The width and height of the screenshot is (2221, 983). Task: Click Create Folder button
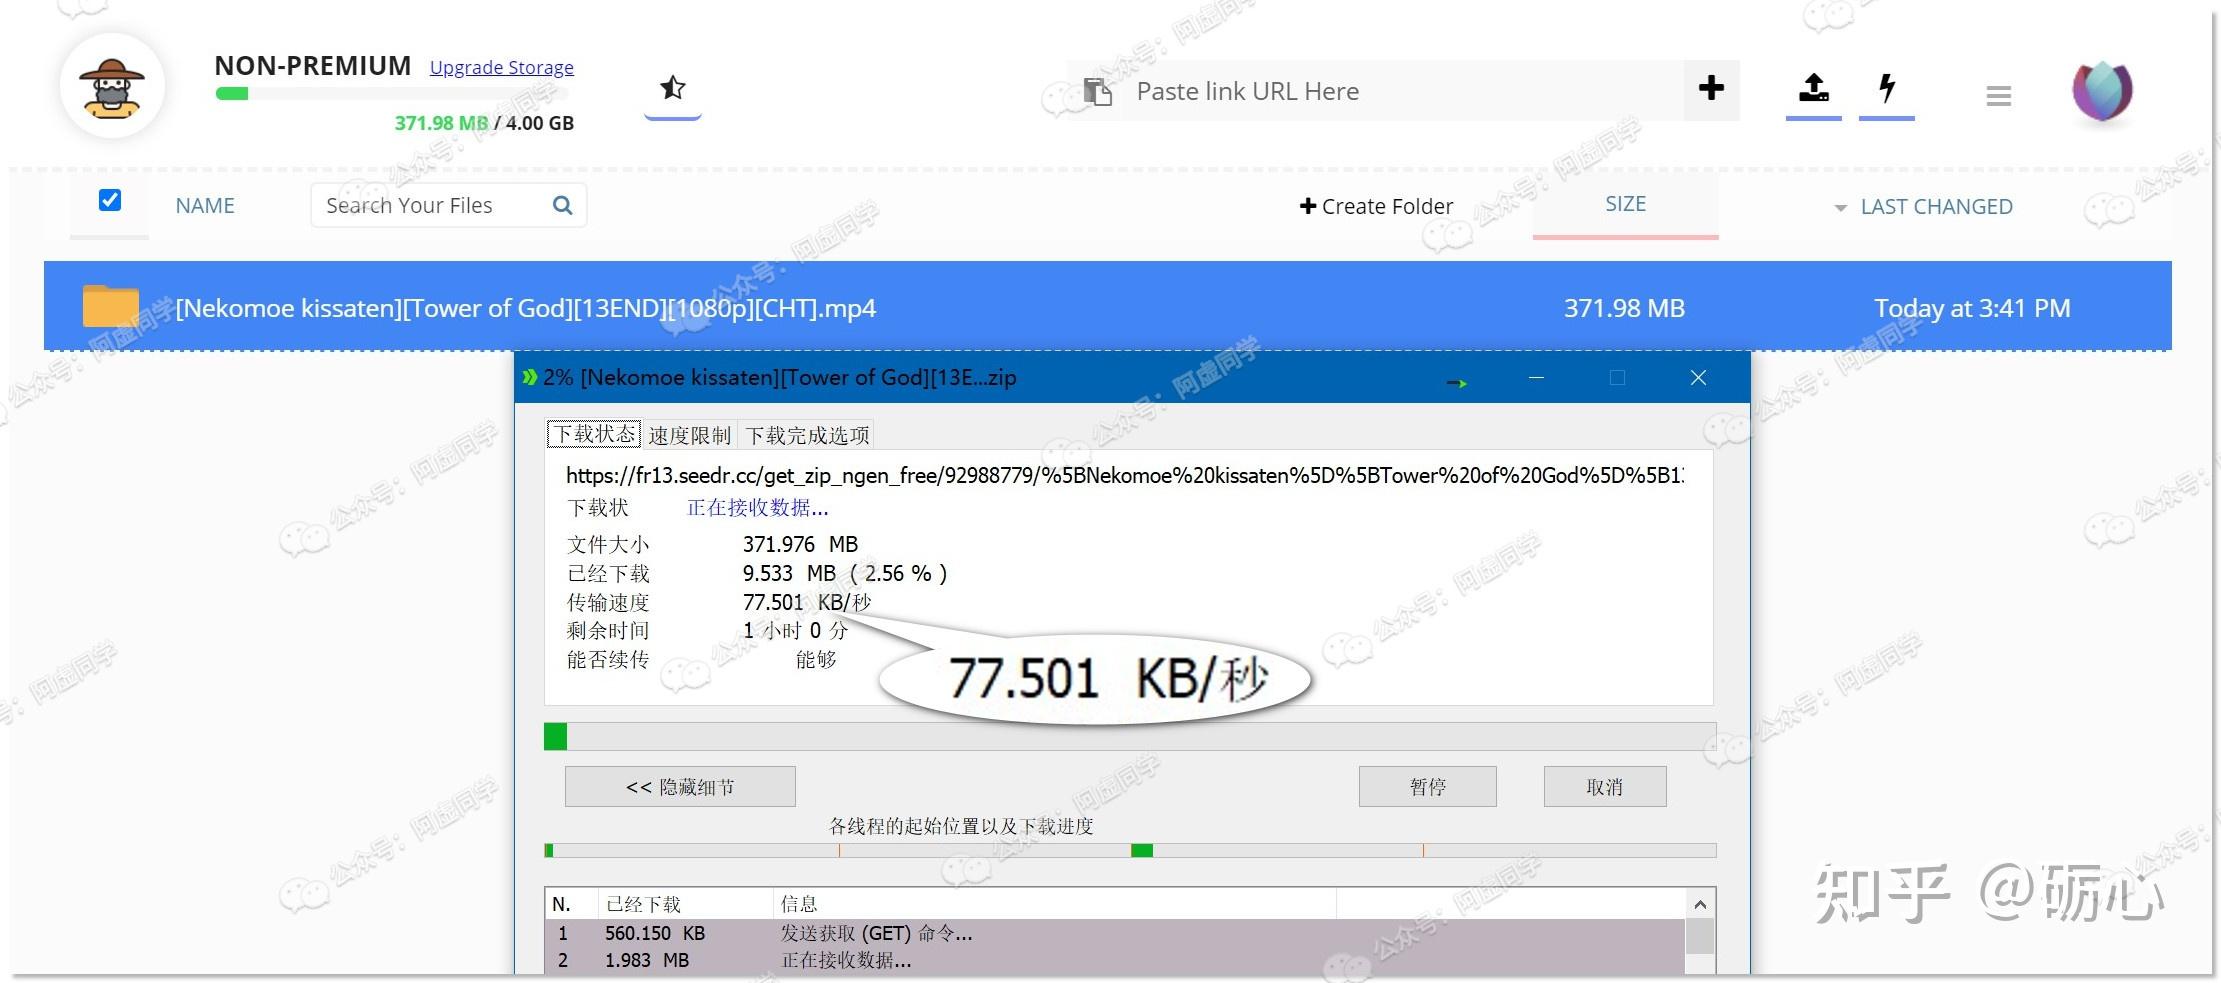pos(1376,206)
